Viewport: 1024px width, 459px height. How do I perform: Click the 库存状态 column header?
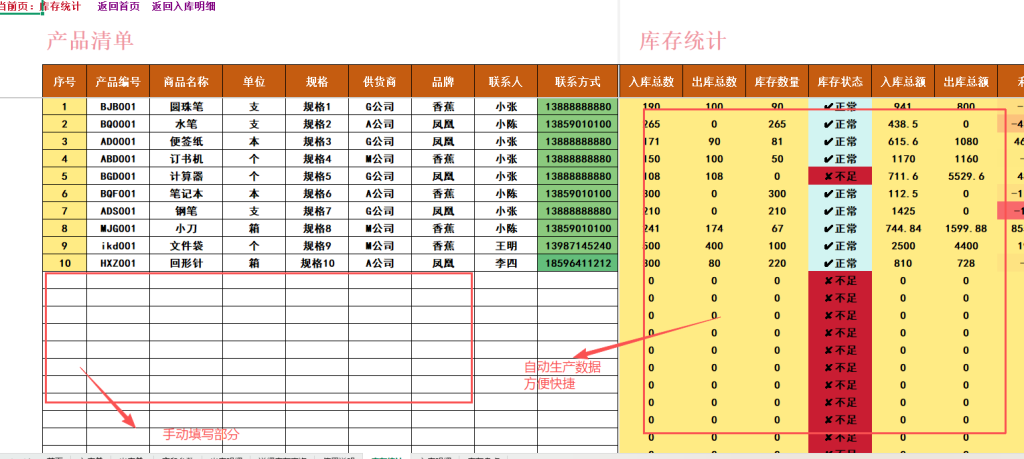coord(839,82)
